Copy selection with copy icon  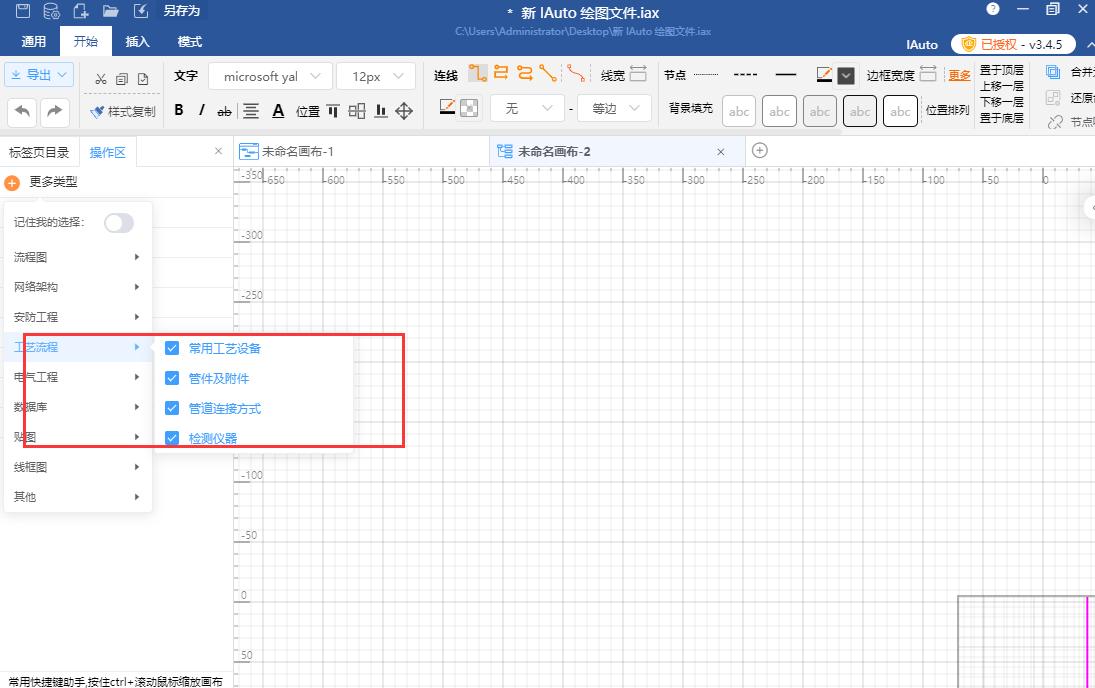[122, 79]
